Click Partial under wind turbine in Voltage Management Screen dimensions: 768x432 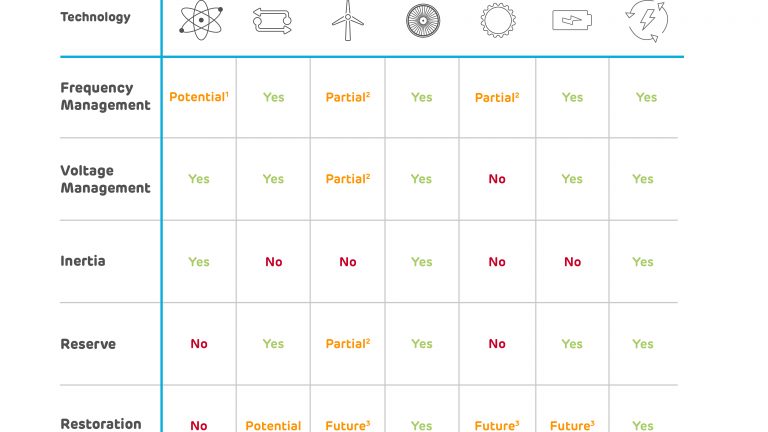pyautogui.click(x=347, y=179)
